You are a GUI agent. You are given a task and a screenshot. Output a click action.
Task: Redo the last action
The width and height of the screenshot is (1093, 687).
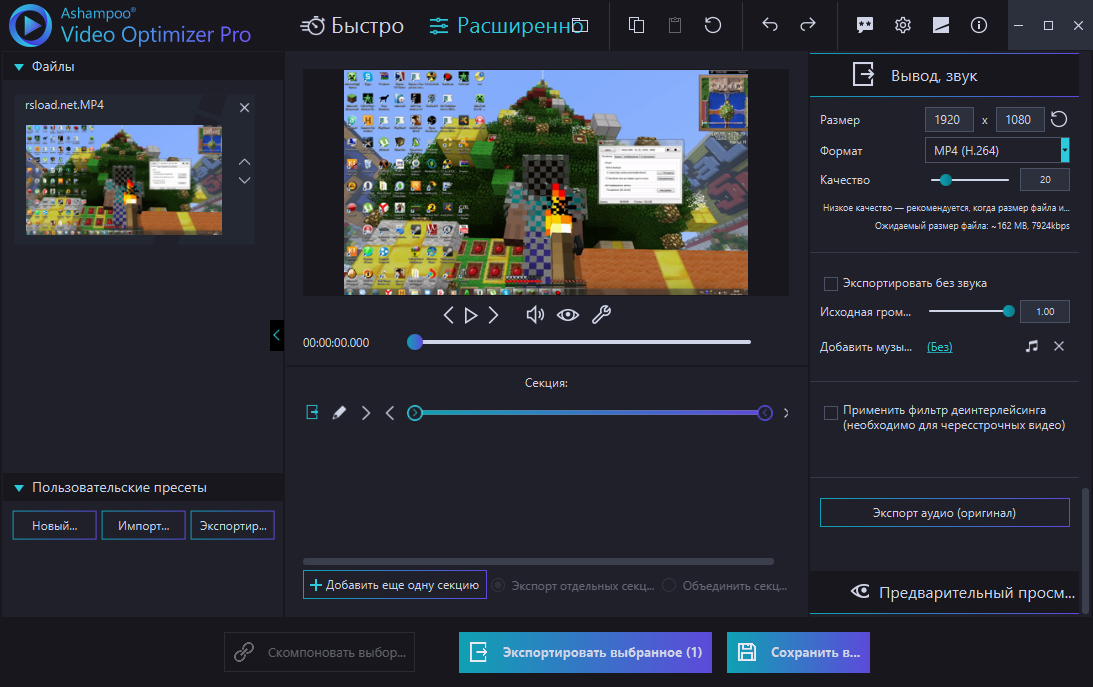pyautogui.click(x=807, y=25)
